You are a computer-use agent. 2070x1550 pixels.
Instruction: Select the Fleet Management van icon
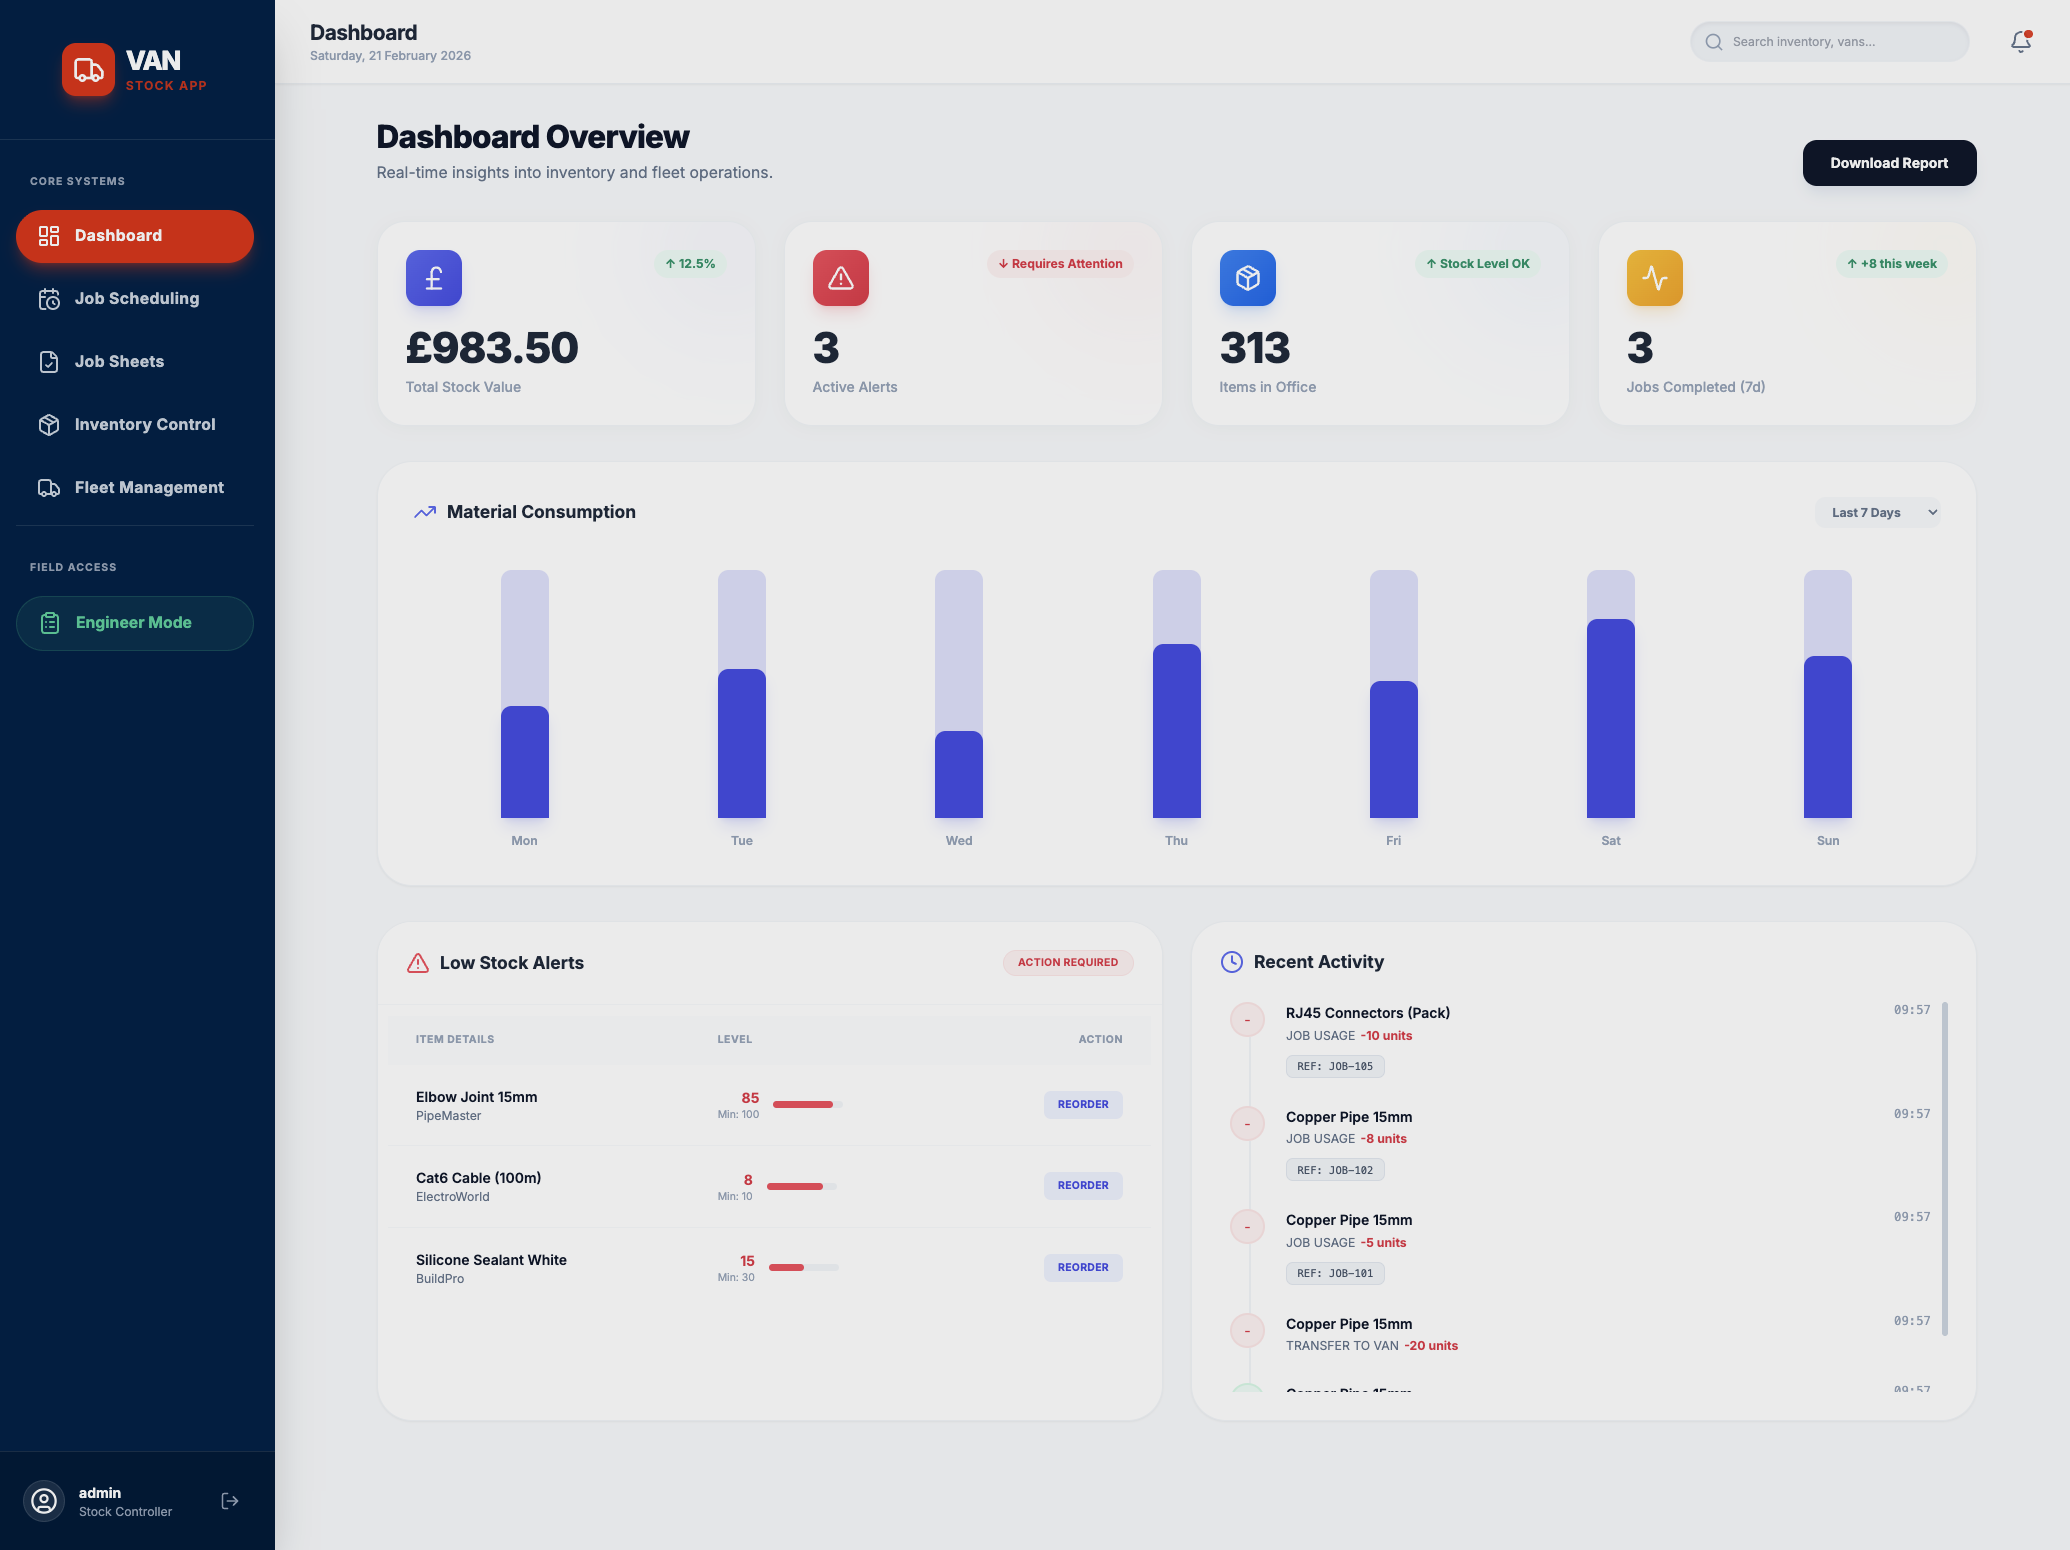pos(50,487)
